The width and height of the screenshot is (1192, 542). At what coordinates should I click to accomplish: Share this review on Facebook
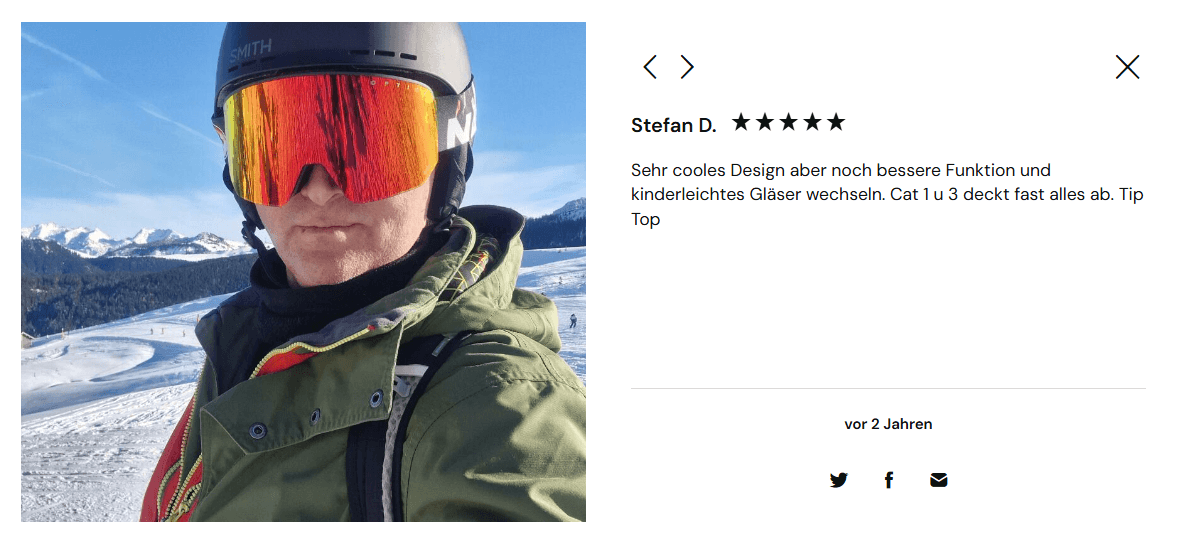[x=889, y=480]
